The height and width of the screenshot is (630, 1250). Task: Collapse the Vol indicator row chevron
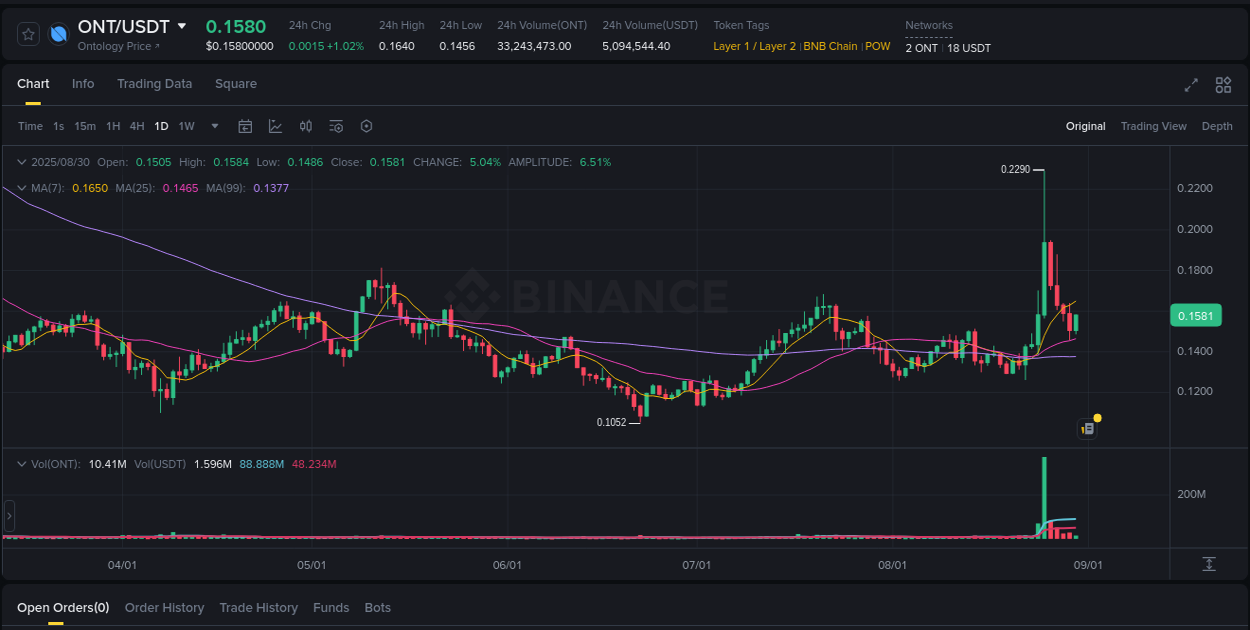pos(22,463)
